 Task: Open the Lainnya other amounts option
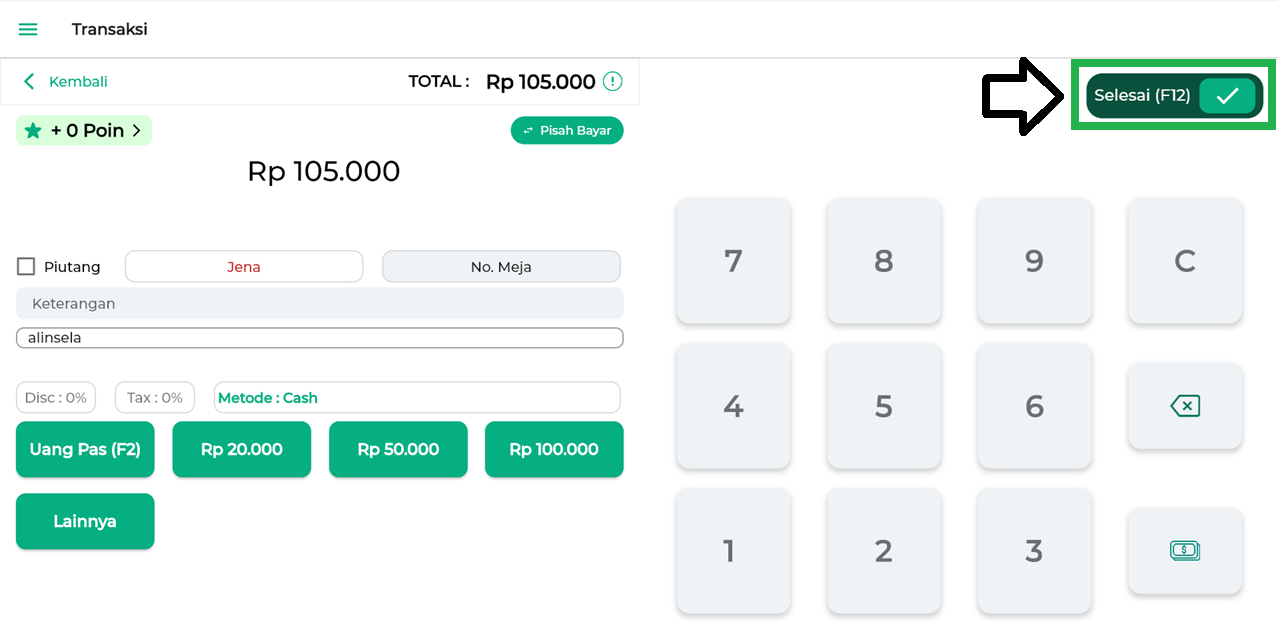click(85, 521)
